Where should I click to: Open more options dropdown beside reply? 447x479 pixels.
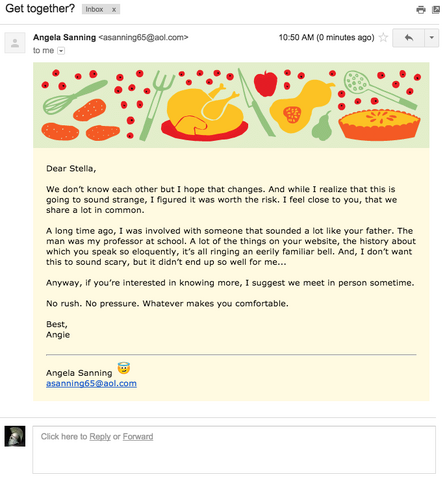432,38
